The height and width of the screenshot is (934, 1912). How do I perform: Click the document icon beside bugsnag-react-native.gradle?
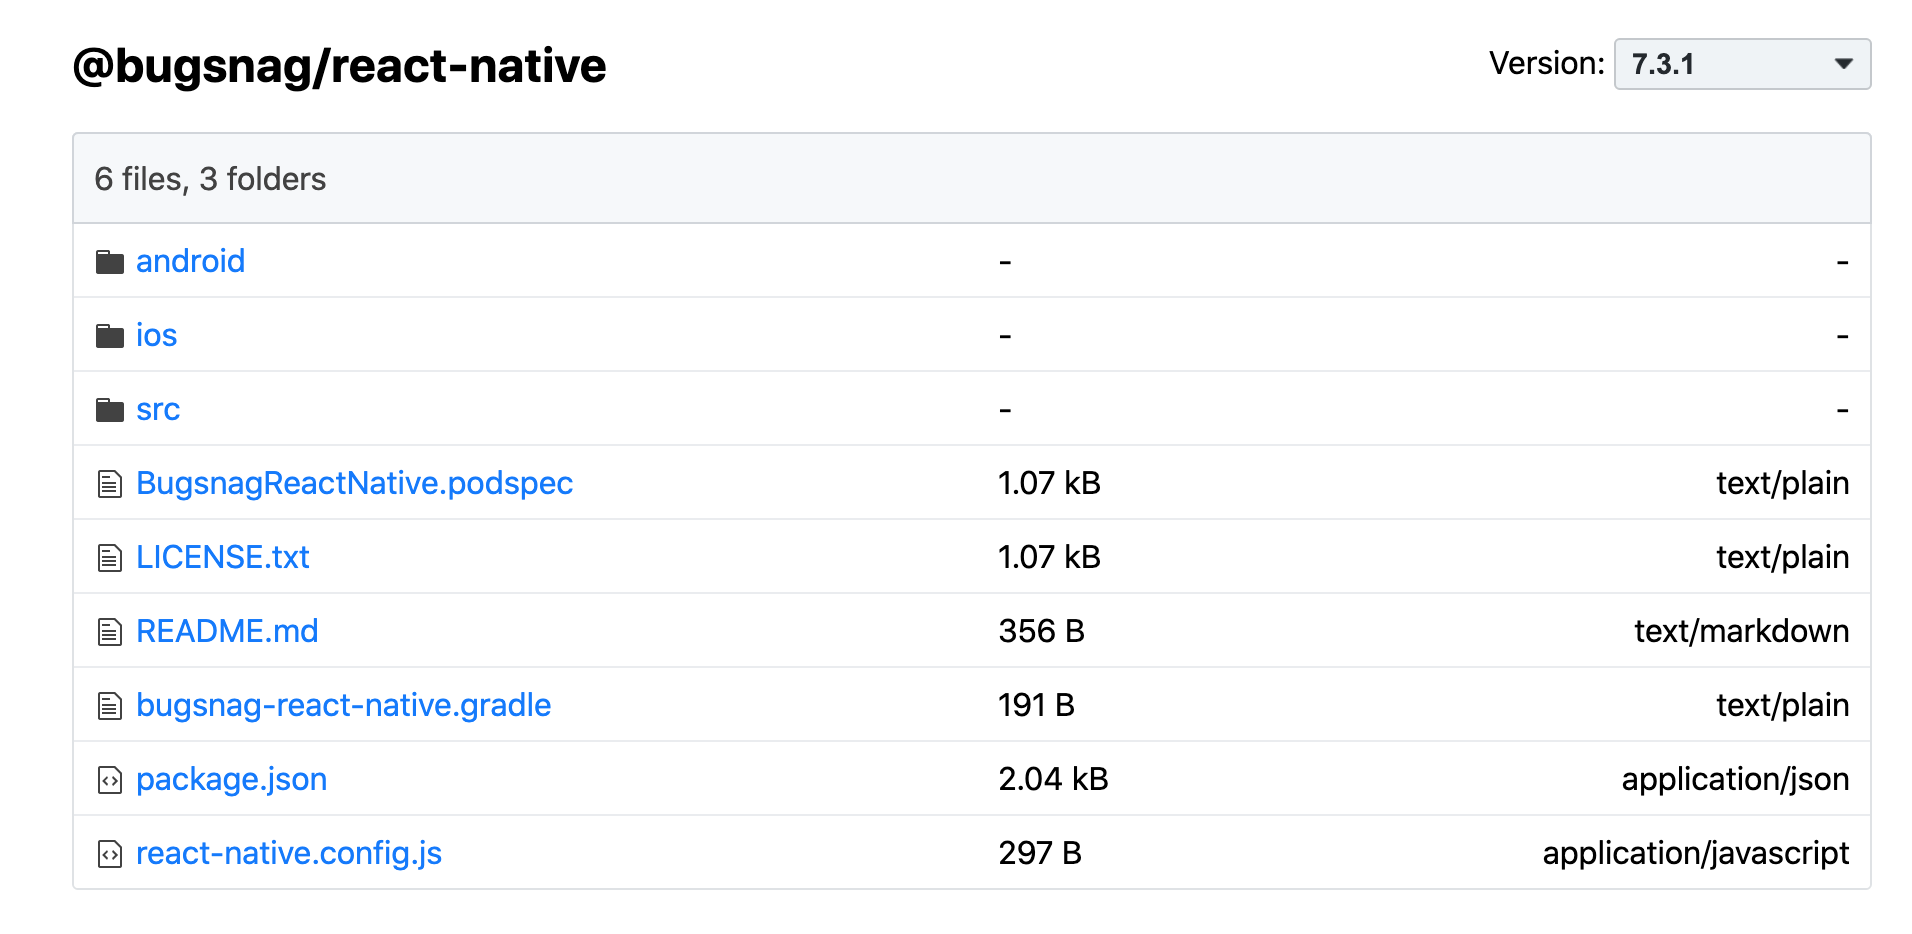coord(109,705)
